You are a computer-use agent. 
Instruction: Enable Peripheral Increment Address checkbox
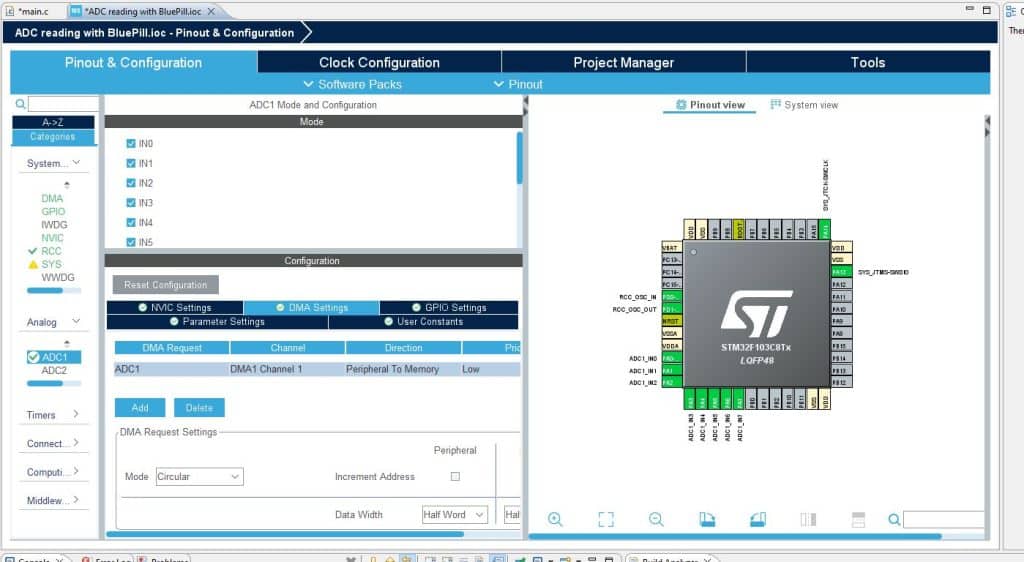click(x=455, y=476)
